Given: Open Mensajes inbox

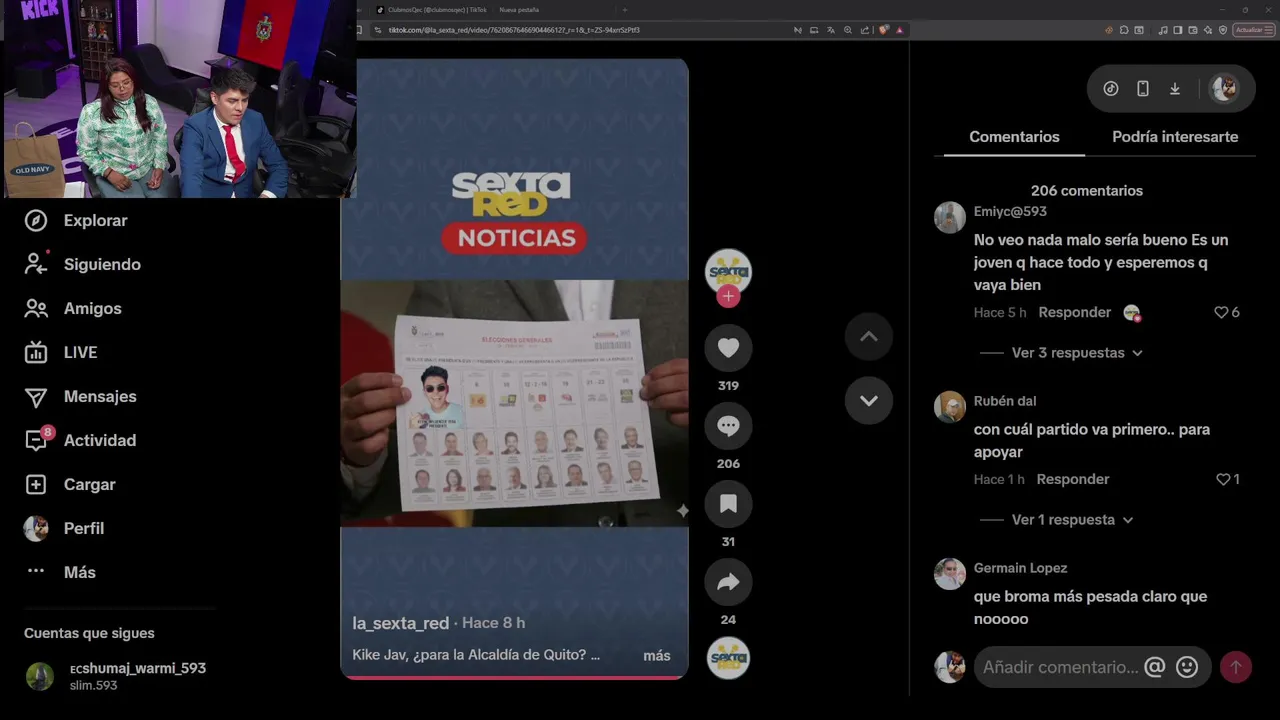Looking at the screenshot, I should pos(80,396).
